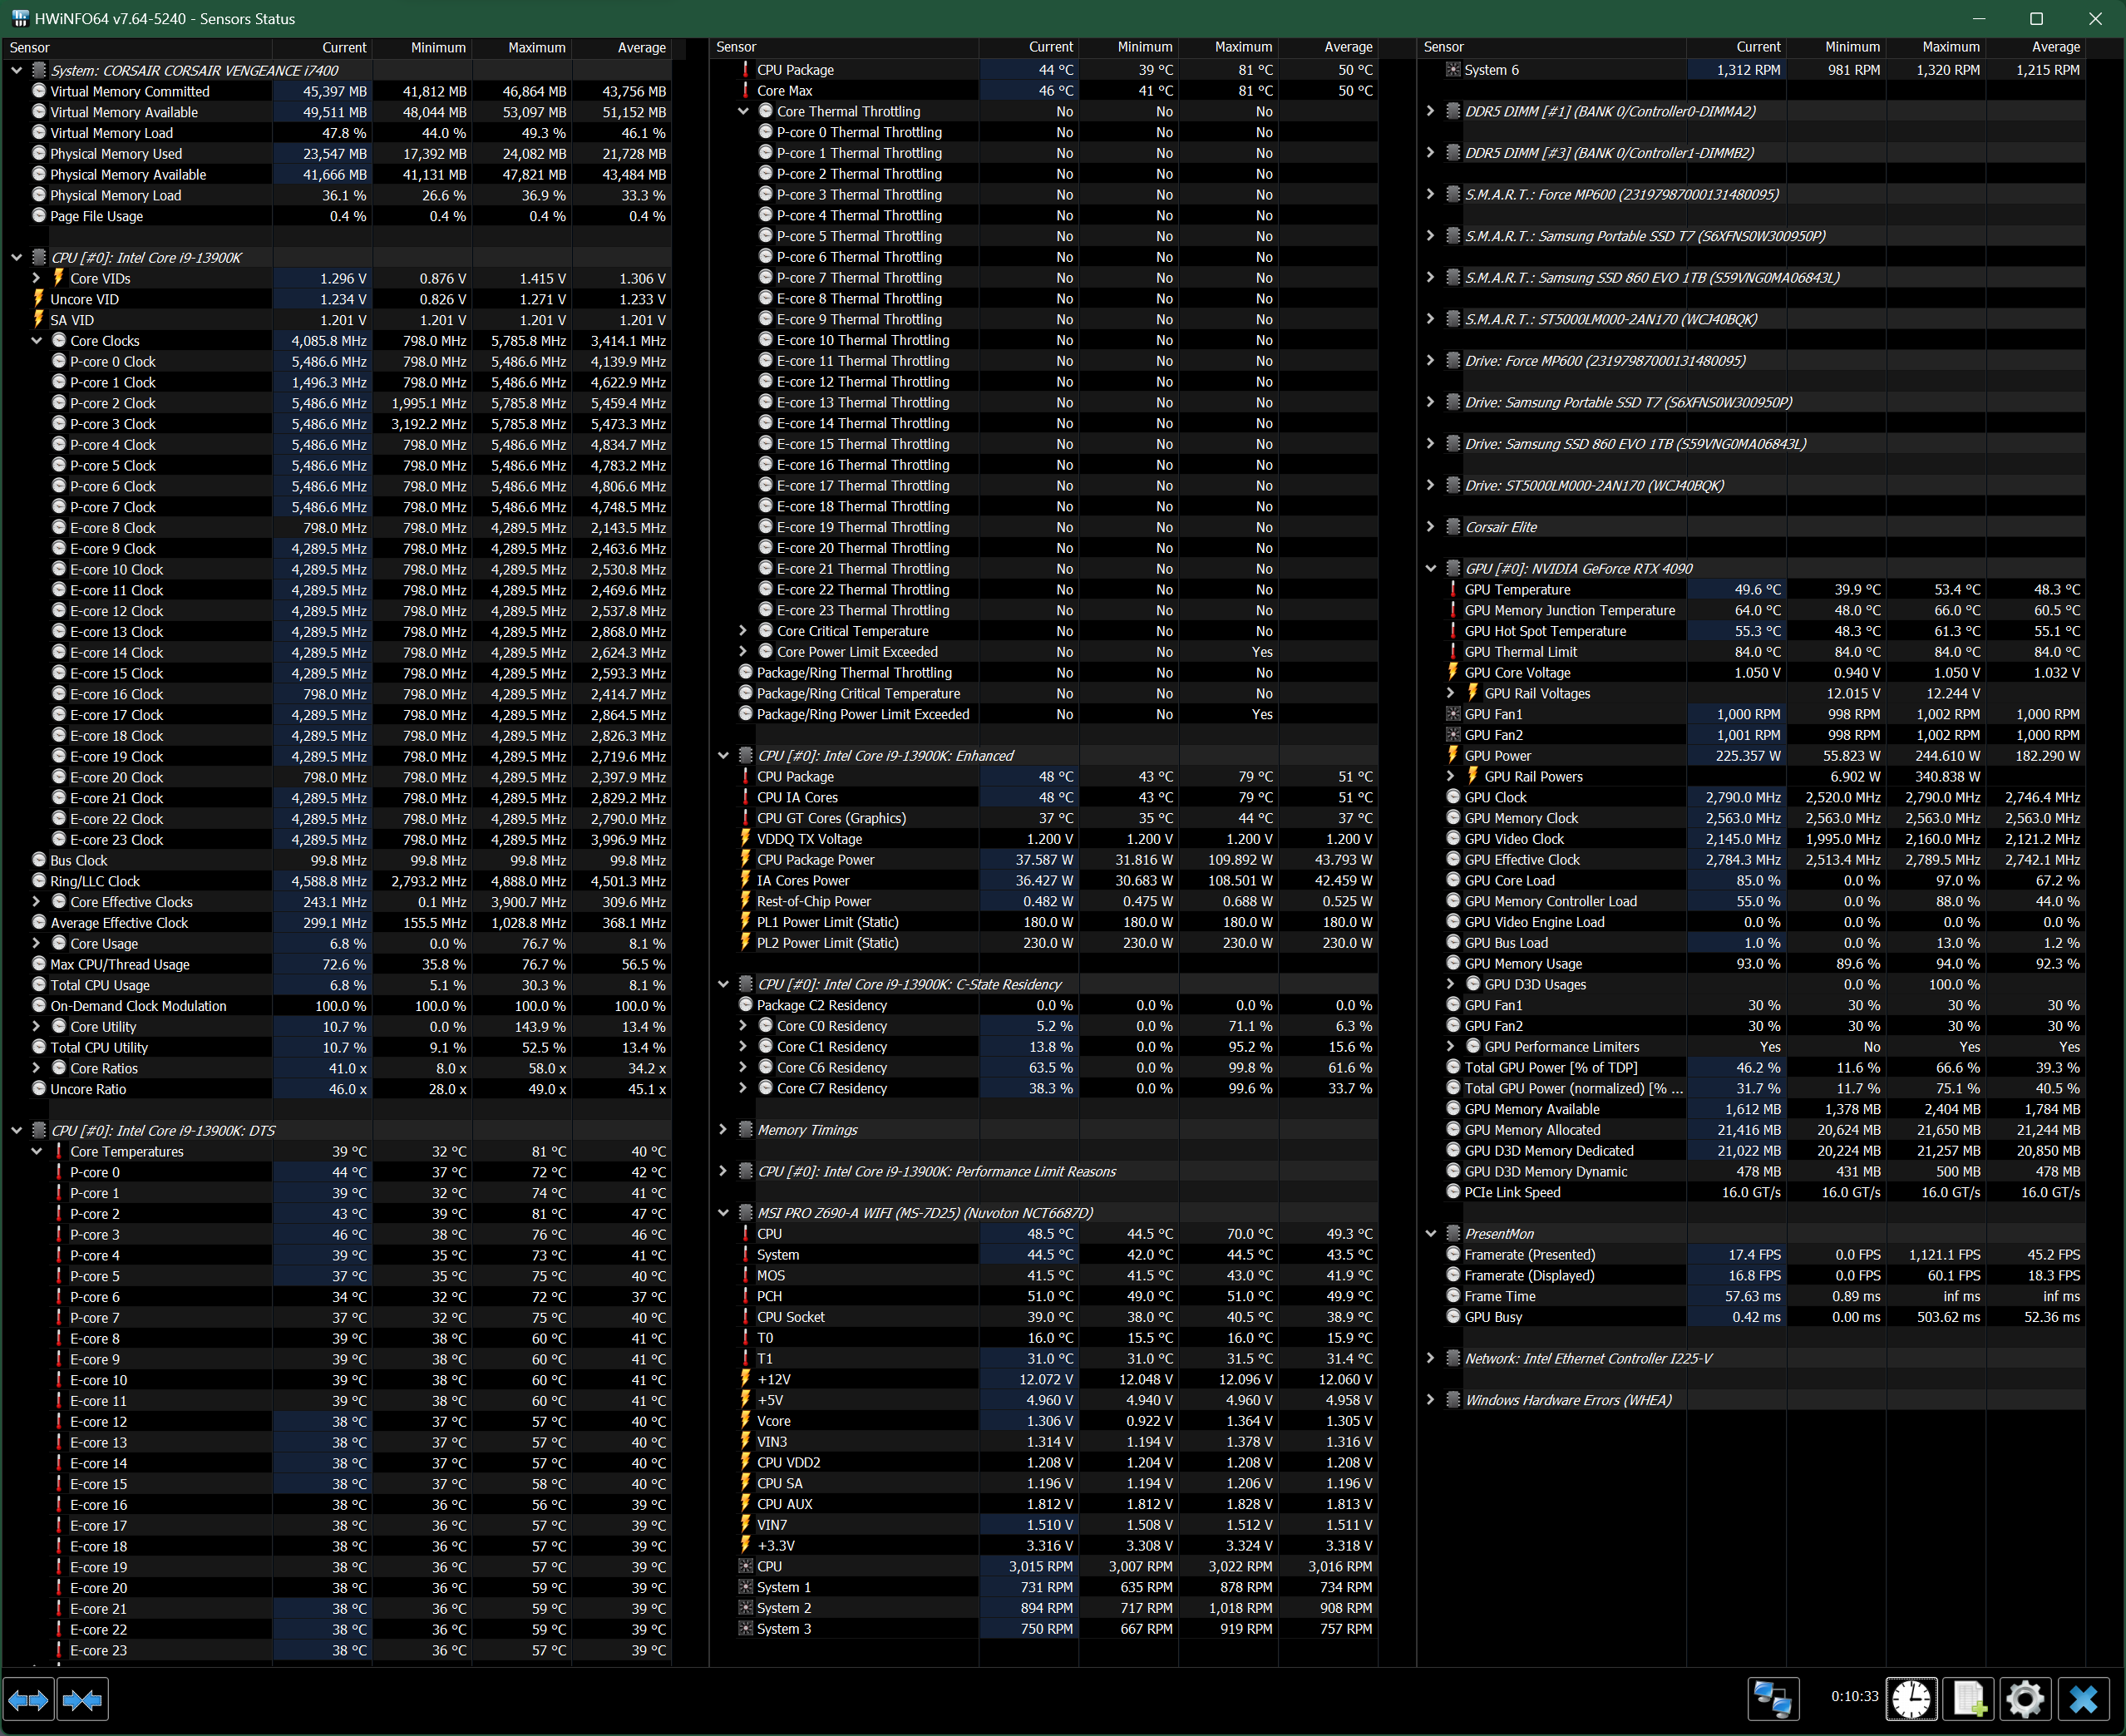
Task: Collapse the PresentMon group
Action: point(1430,1234)
